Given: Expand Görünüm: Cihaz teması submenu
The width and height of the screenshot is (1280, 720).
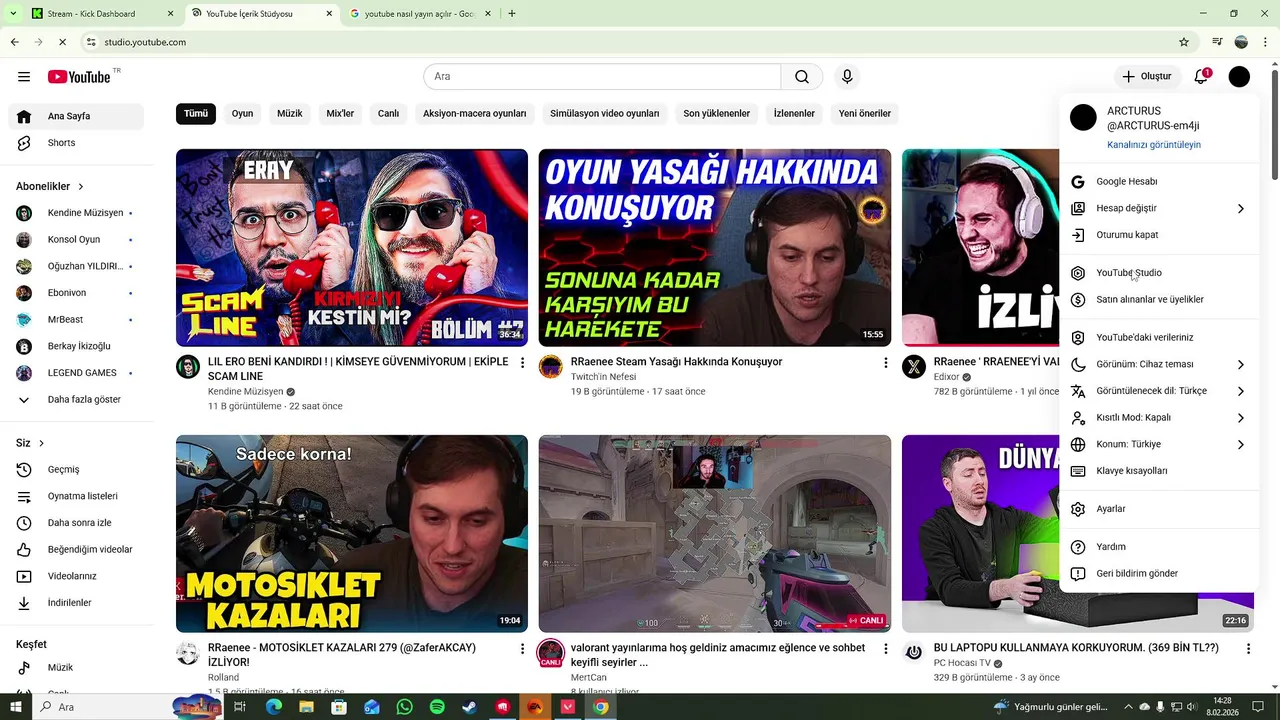Looking at the screenshot, I should (x=1159, y=365).
